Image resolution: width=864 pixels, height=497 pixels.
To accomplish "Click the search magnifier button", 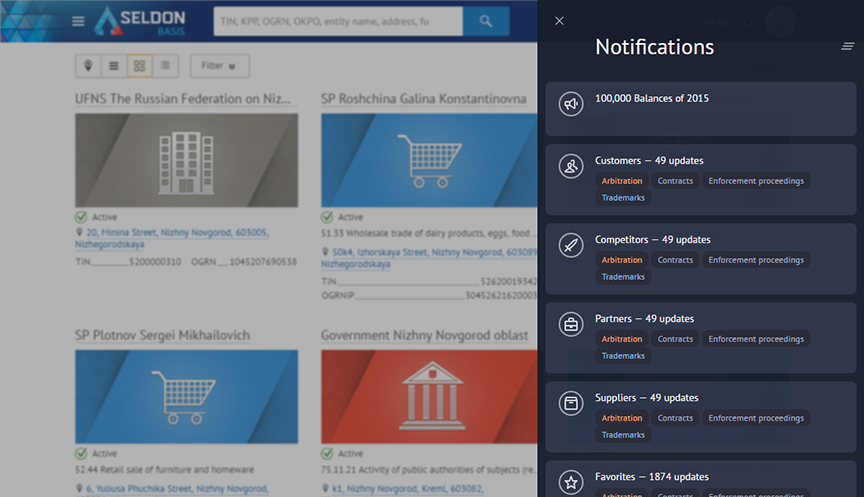I will (486, 21).
